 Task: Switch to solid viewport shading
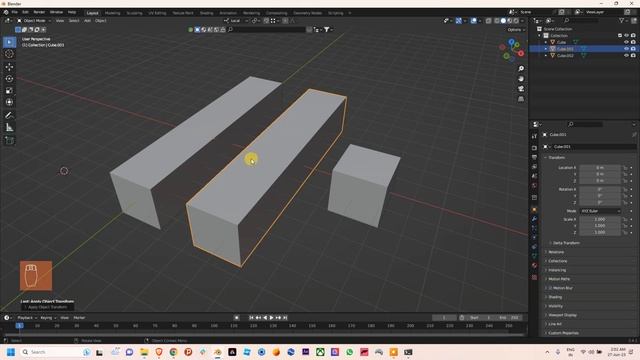pos(503,21)
